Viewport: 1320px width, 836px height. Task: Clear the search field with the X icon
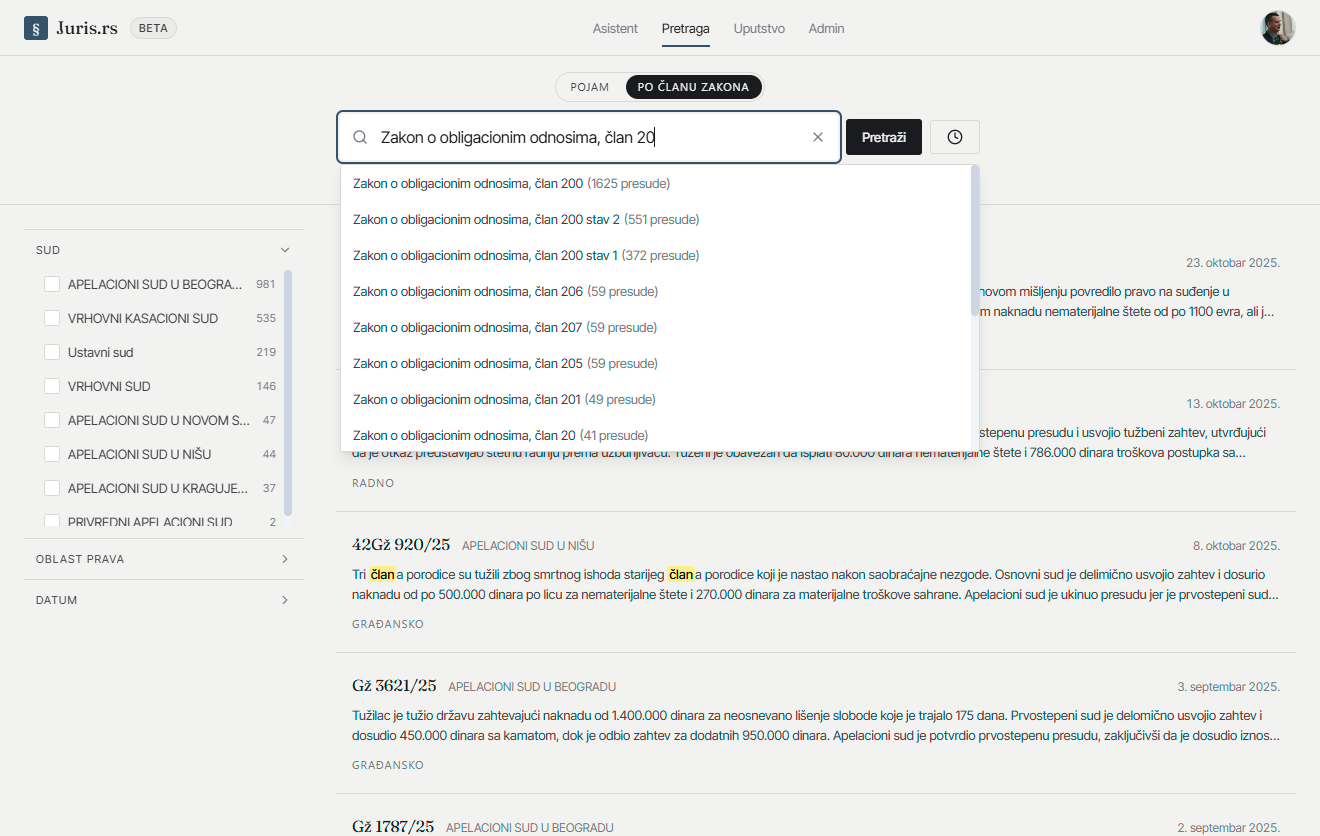click(818, 137)
